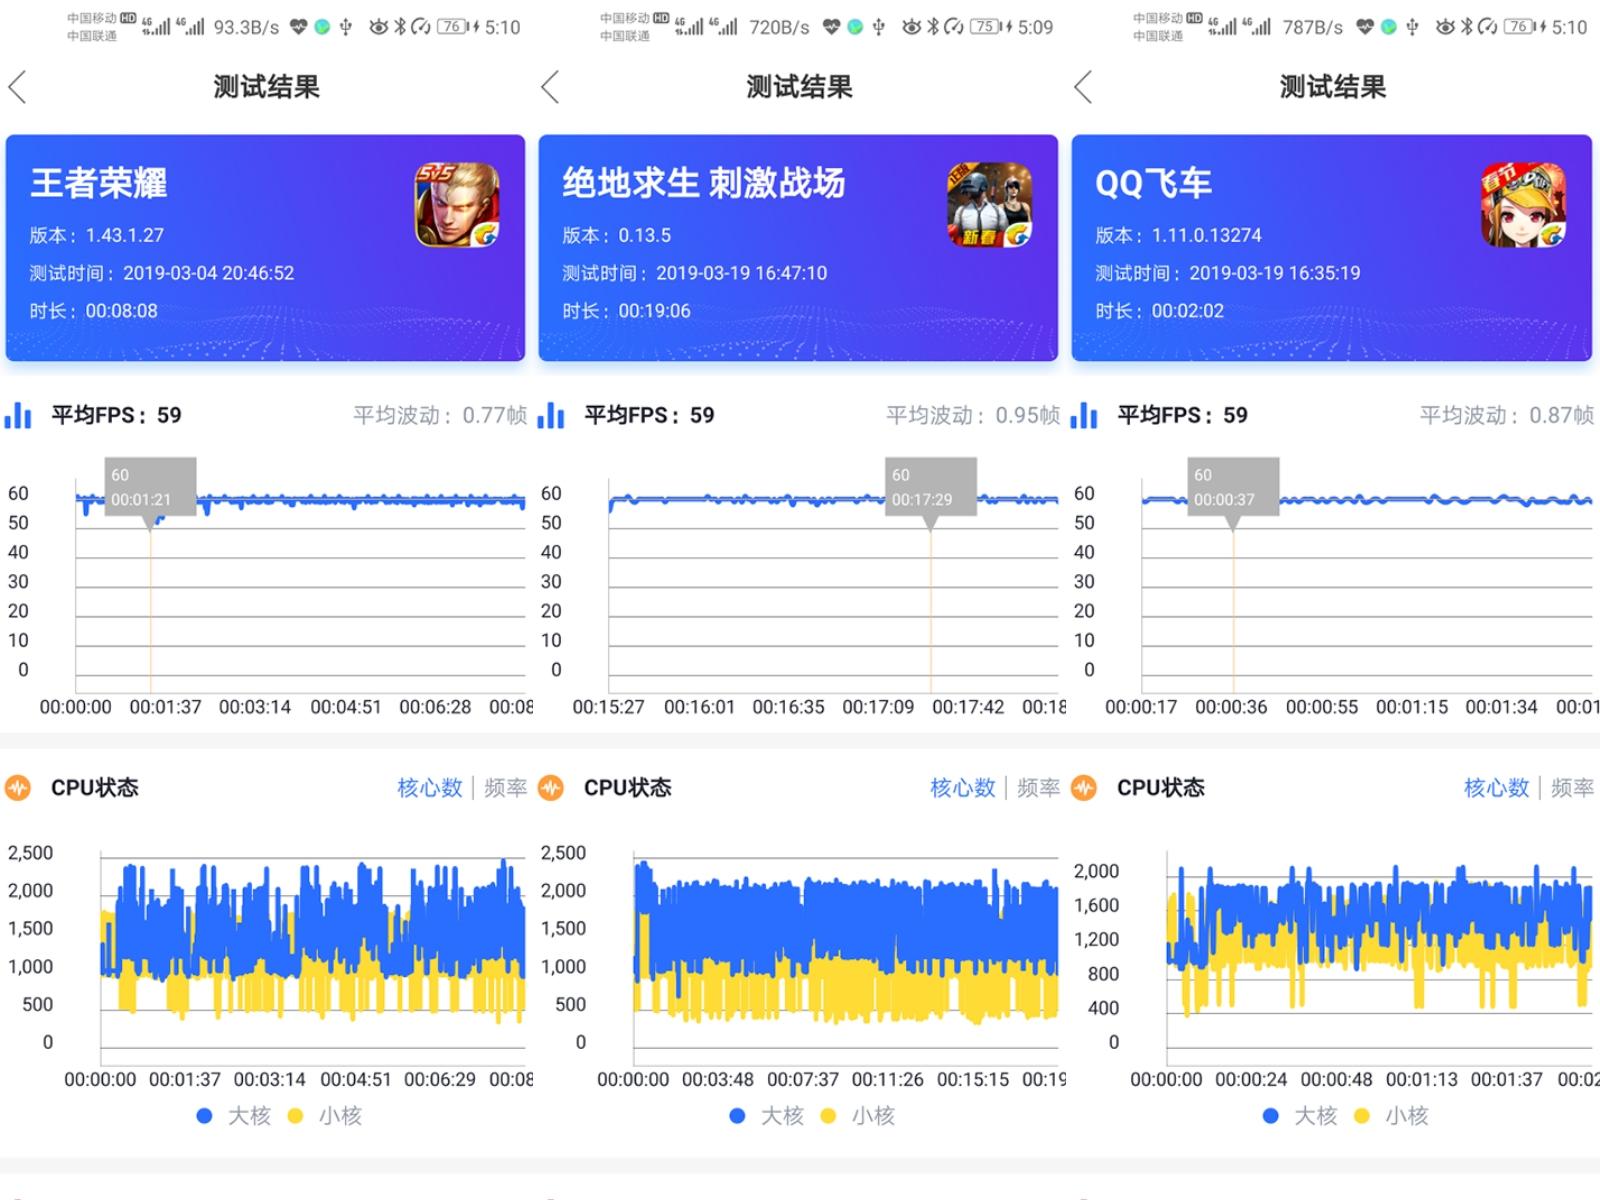Tap version text 0.13.5
The image size is (1600, 1200).
point(645,236)
